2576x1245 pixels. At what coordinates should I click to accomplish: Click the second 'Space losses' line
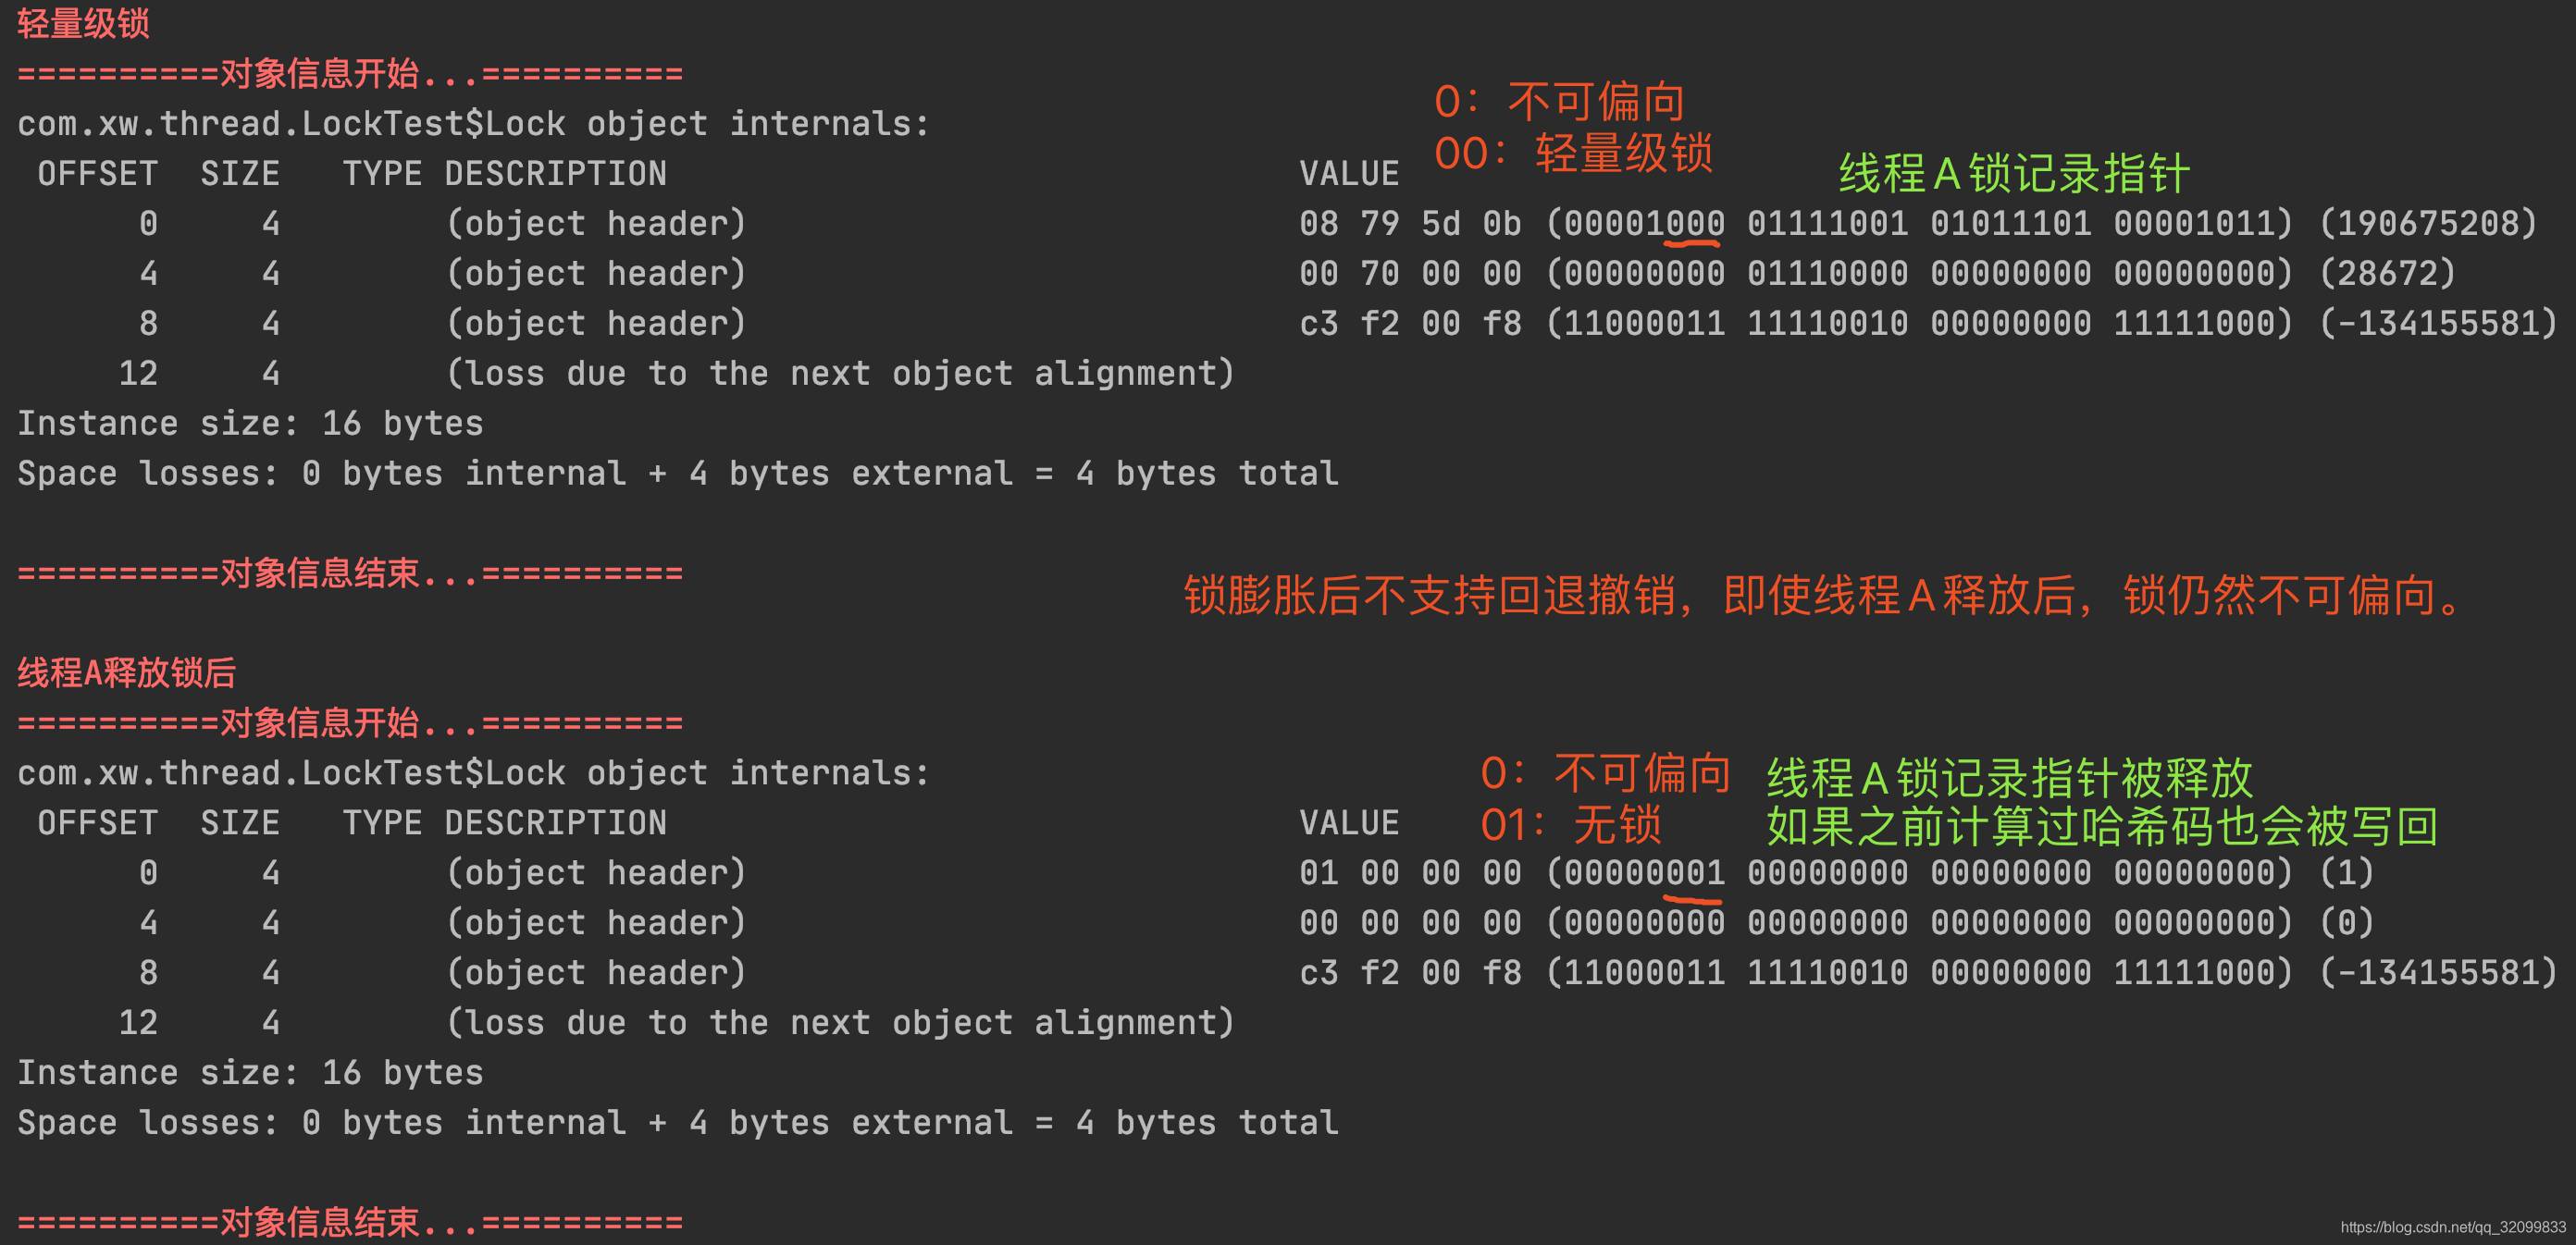[678, 1123]
